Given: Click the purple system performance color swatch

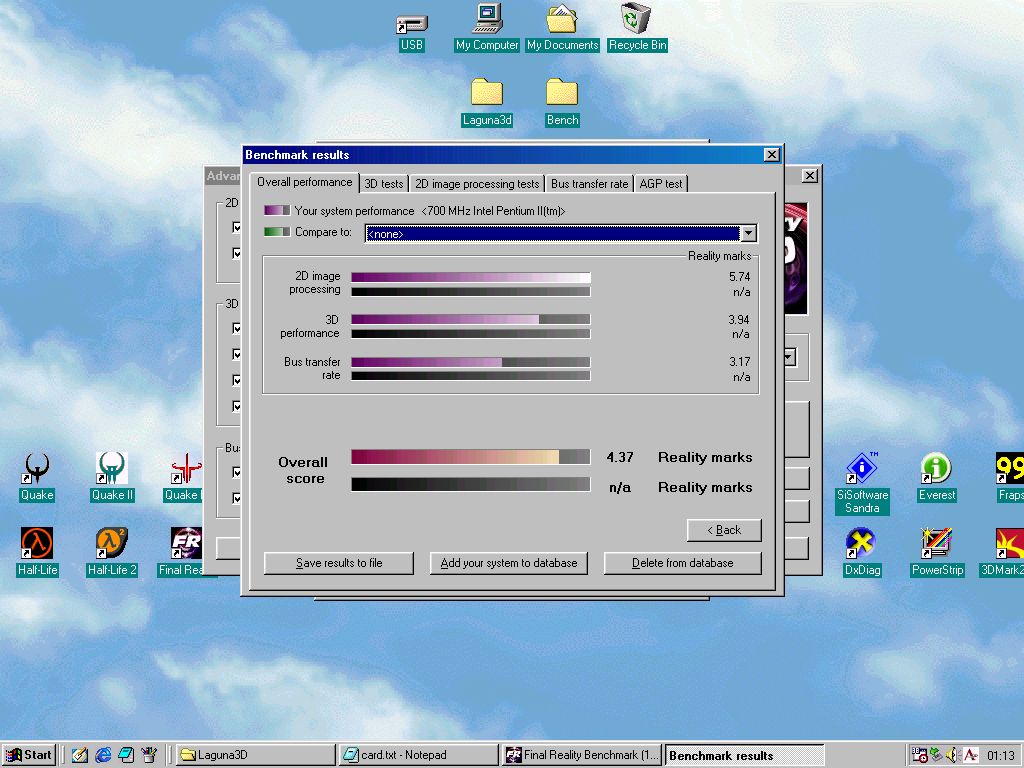Looking at the screenshot, I should (277, 211).
